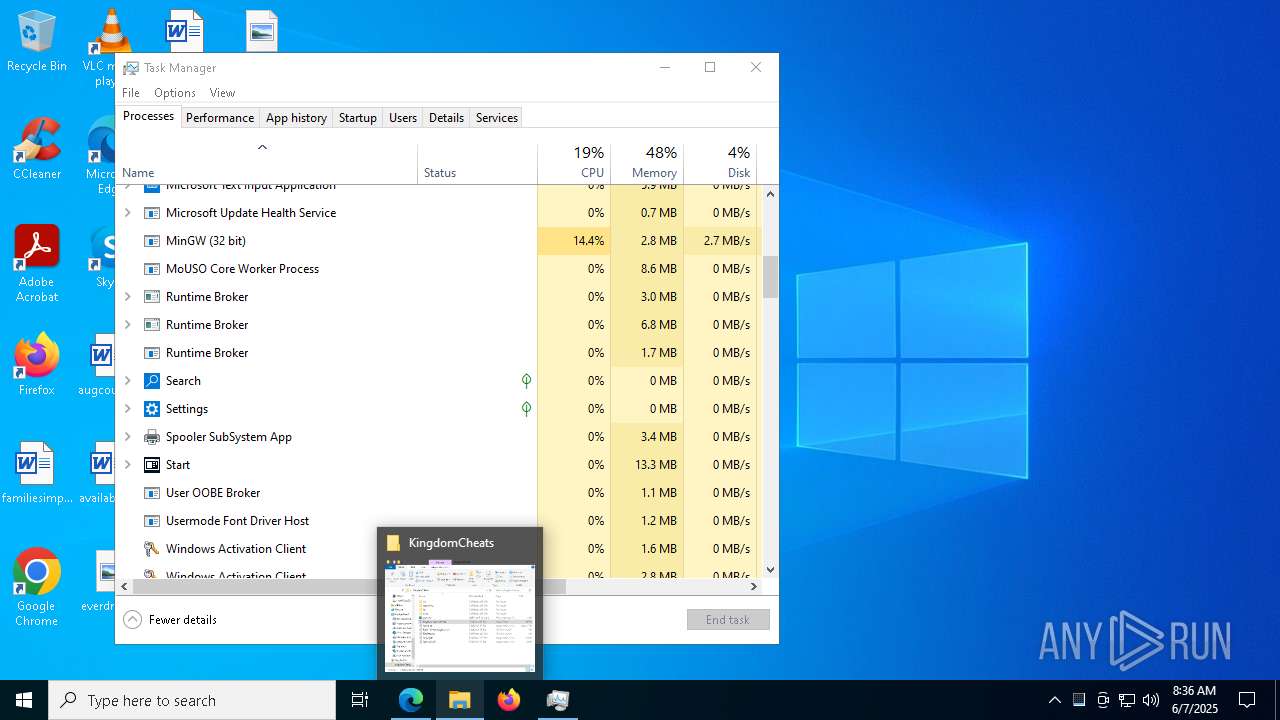
Task: Click the End task button
Action: [728, 620]
